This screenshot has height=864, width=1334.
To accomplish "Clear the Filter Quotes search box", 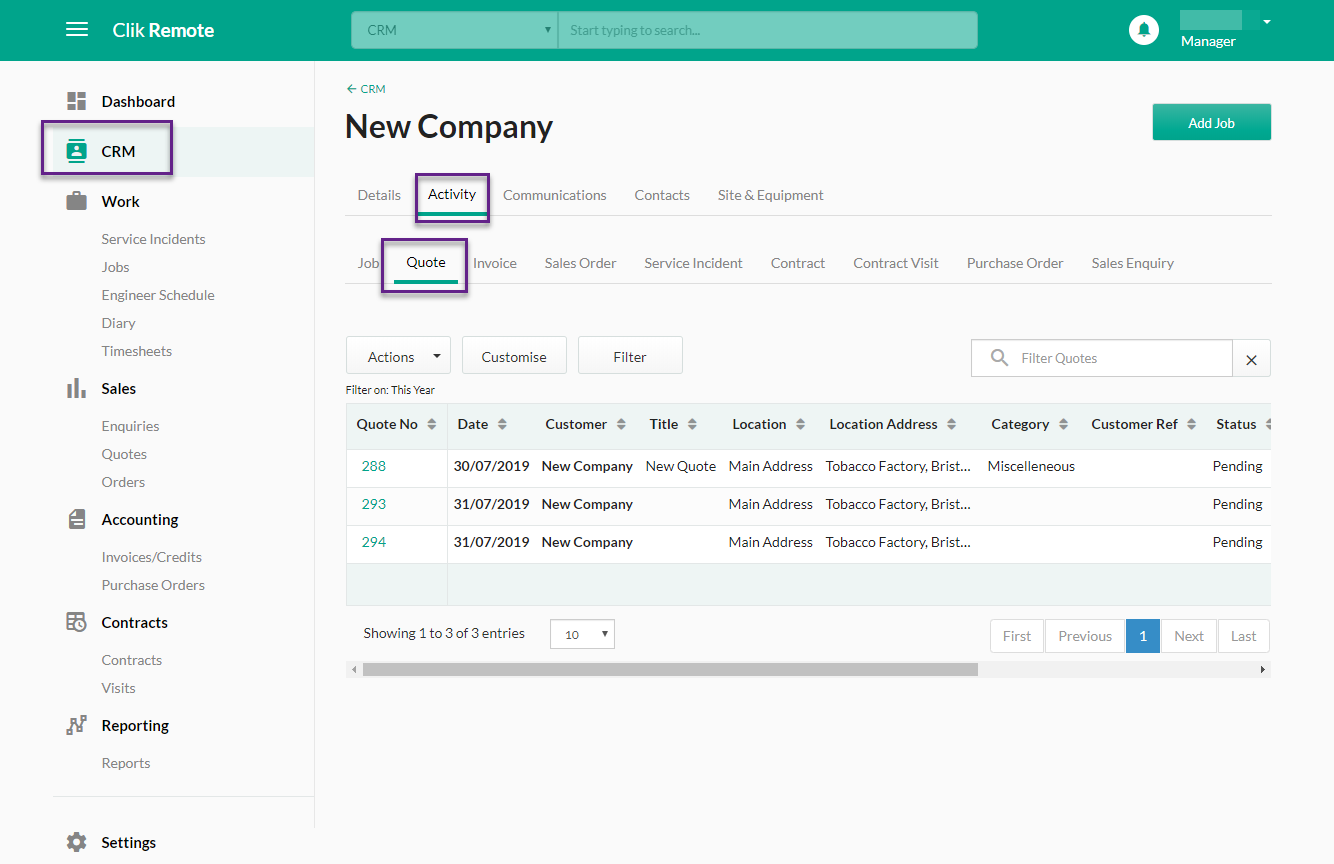I will pos(1251,359).
